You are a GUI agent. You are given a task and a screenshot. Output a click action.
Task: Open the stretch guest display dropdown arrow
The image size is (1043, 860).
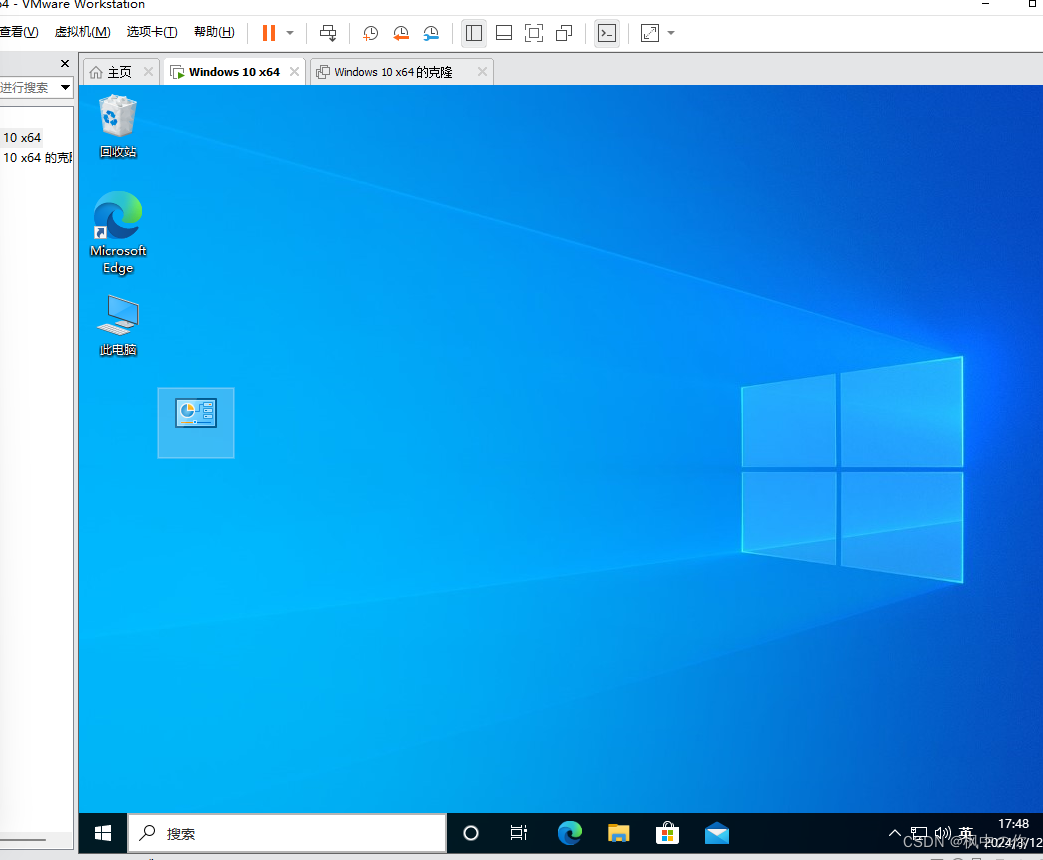tap(670, 32)
